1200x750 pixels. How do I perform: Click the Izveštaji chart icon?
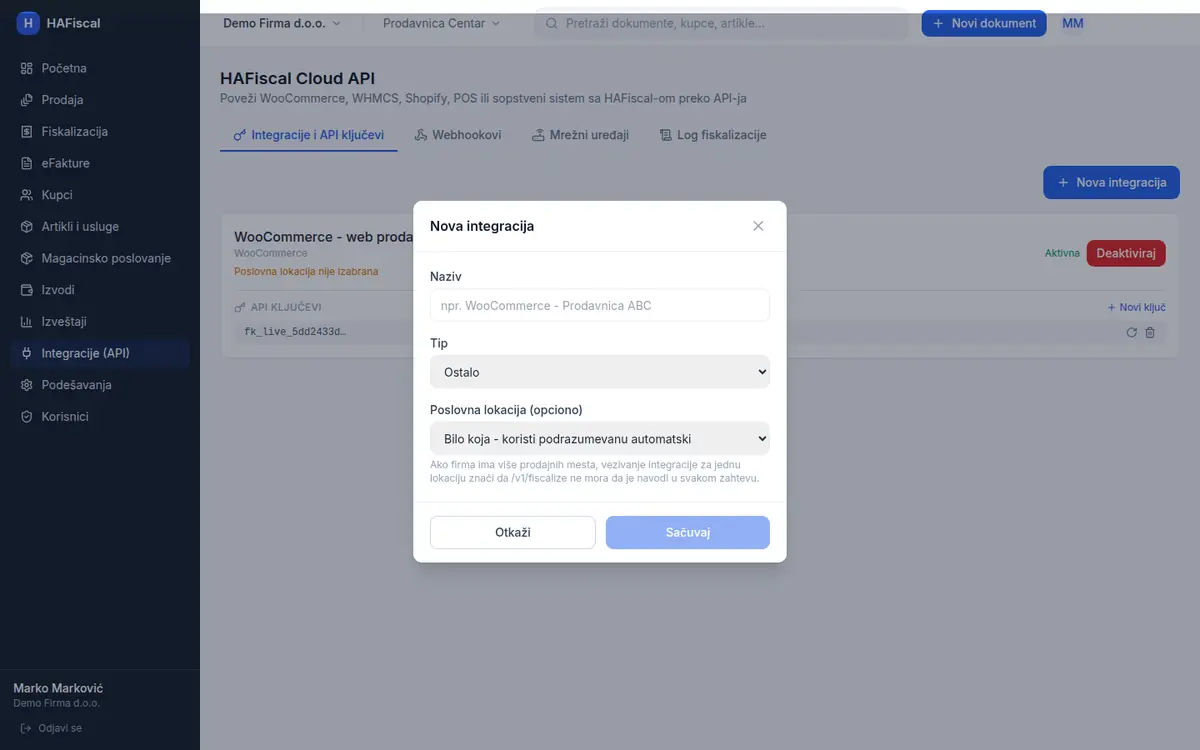27,322
